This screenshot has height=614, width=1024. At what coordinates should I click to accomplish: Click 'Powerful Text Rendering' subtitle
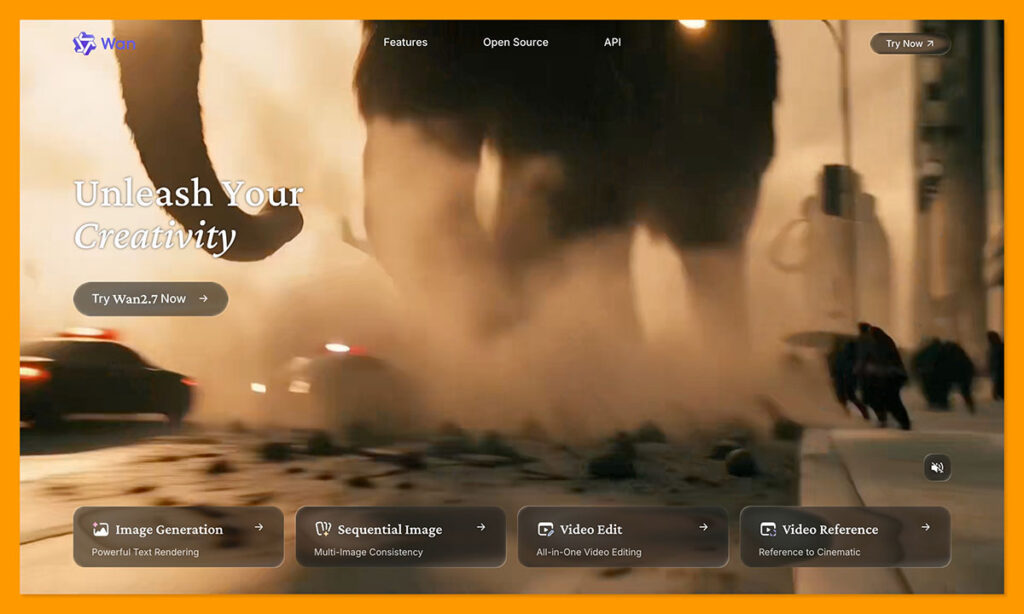(x=145, y=552)
